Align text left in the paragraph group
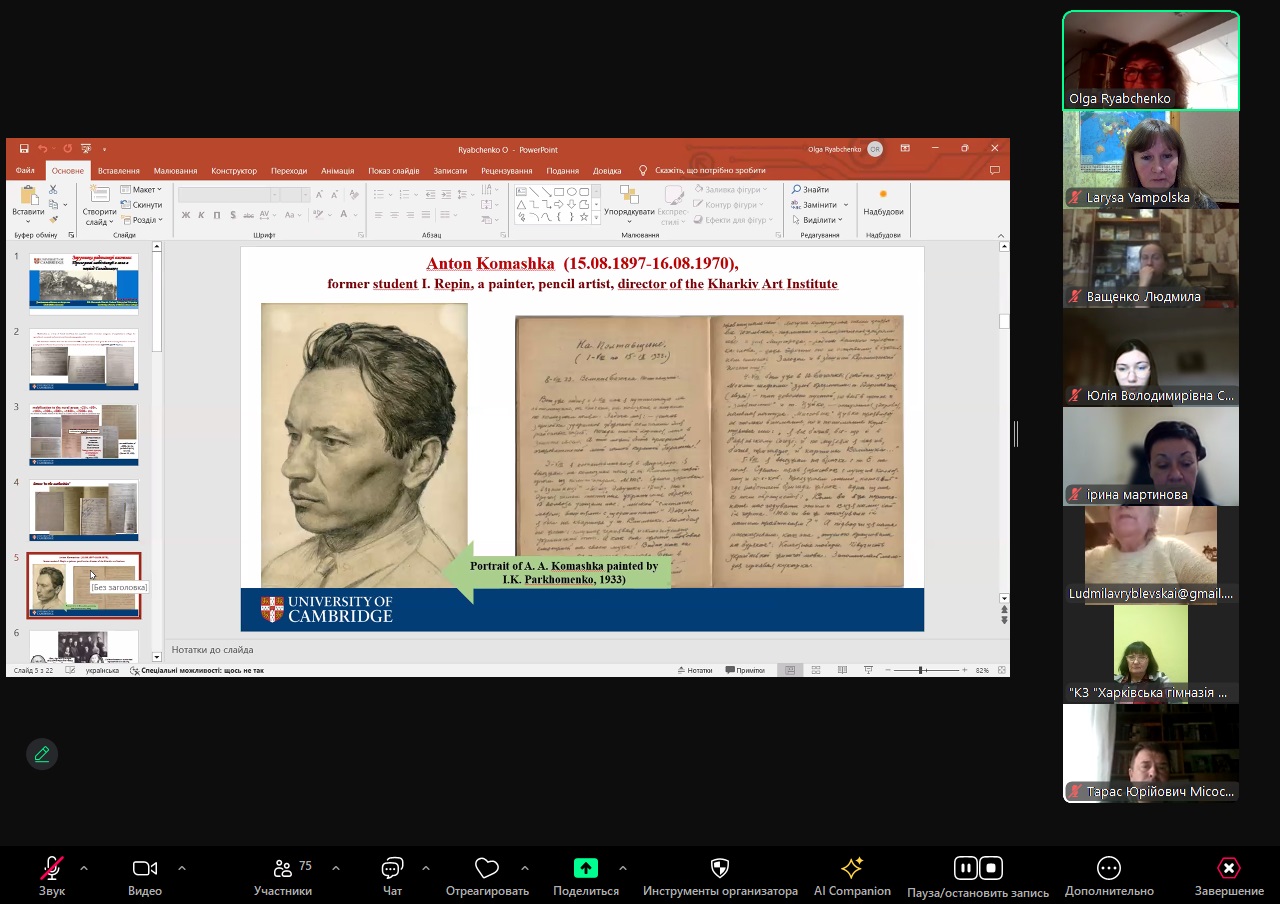This screenshot has height=904, width=1280. pos(379,215)
